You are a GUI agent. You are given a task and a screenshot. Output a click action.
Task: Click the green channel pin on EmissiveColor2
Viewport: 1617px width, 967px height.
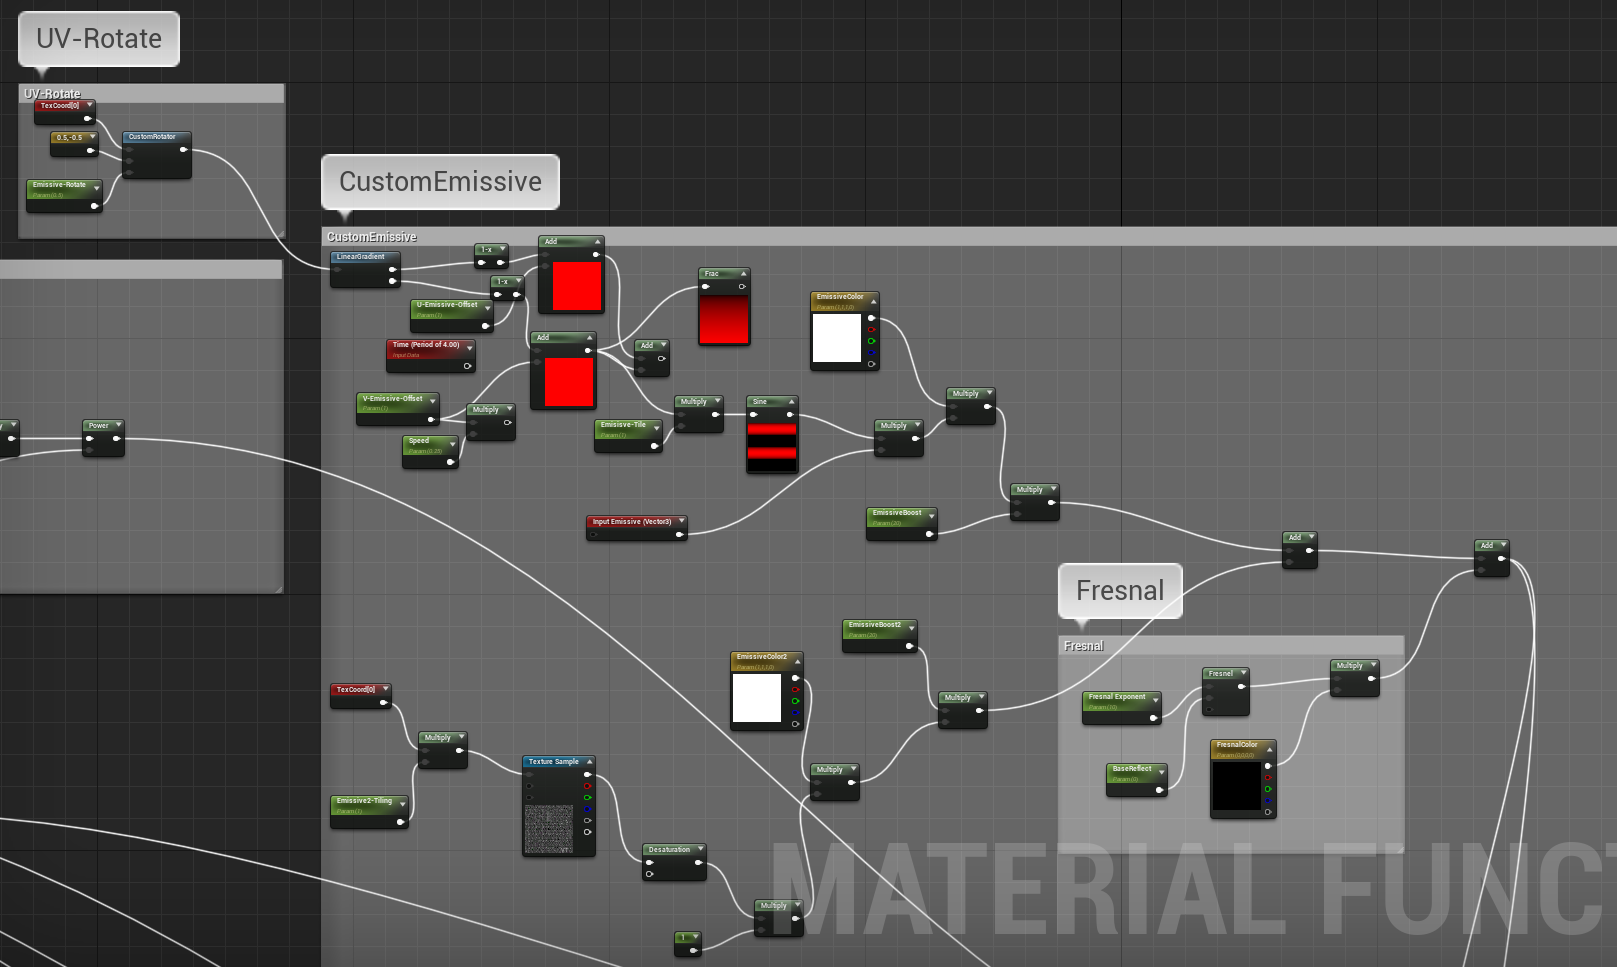coord(796,701)
